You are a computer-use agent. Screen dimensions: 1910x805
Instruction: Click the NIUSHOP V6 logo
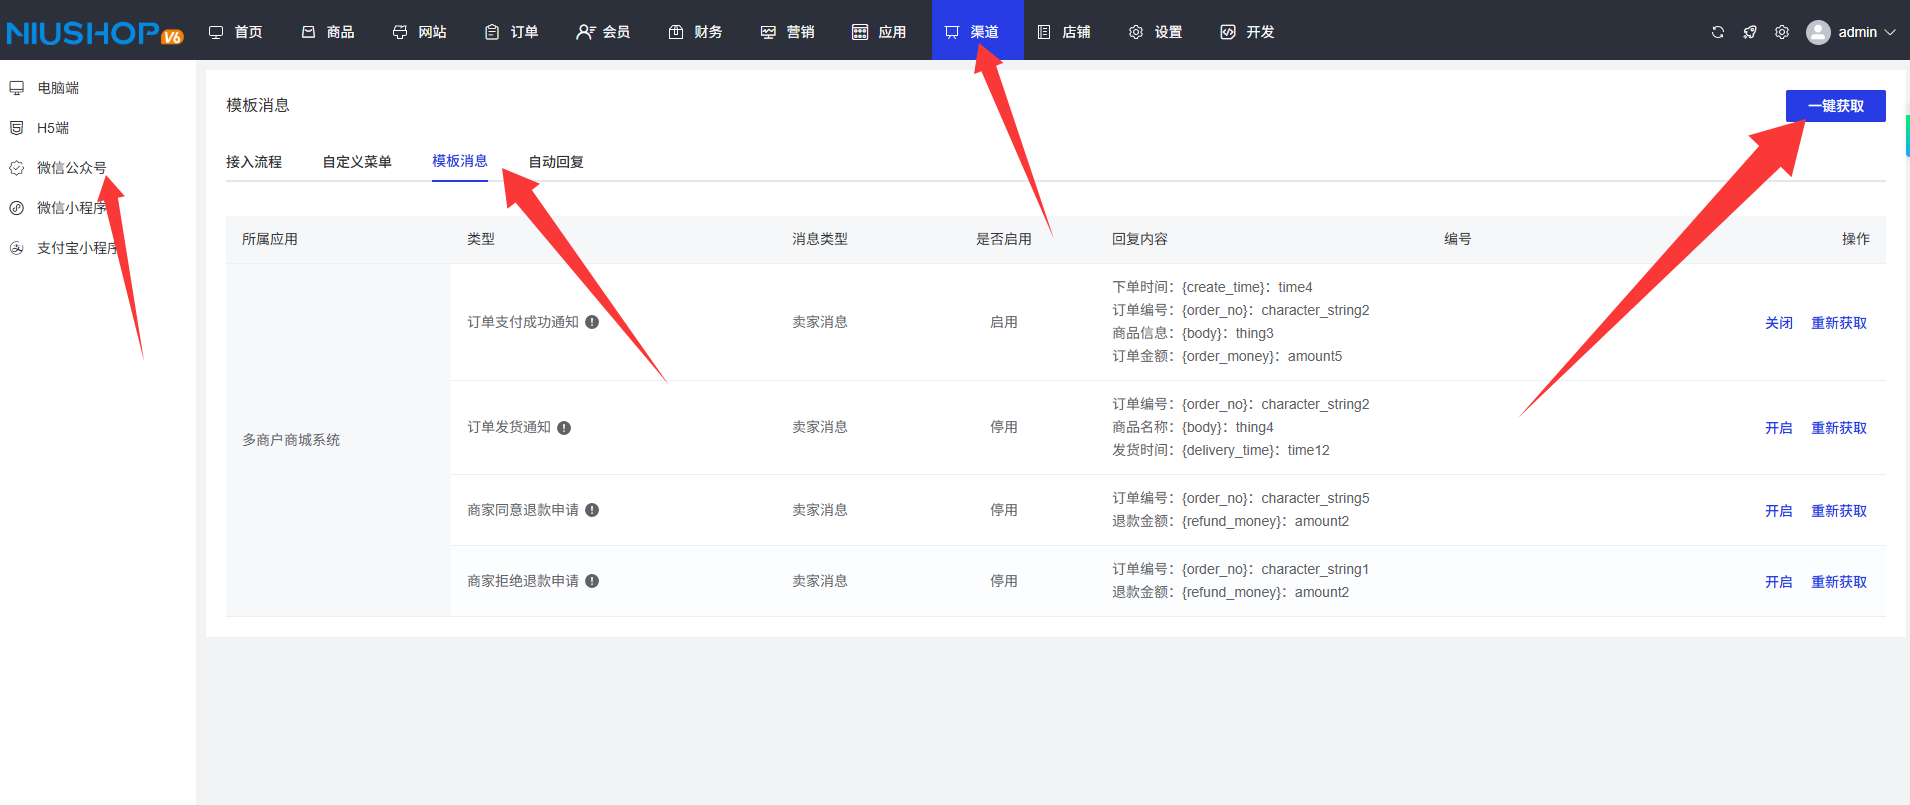coord(94,33)
